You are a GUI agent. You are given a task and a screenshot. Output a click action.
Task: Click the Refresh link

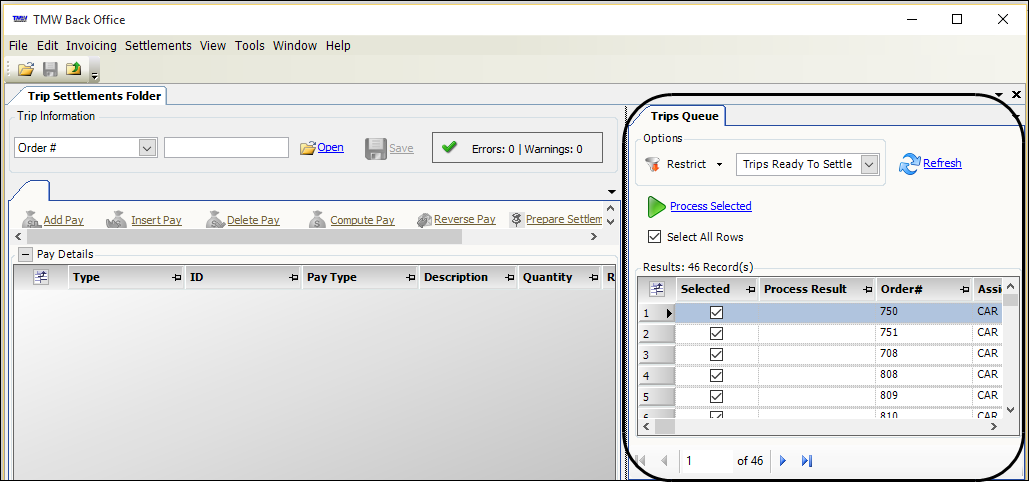point(942,163)
